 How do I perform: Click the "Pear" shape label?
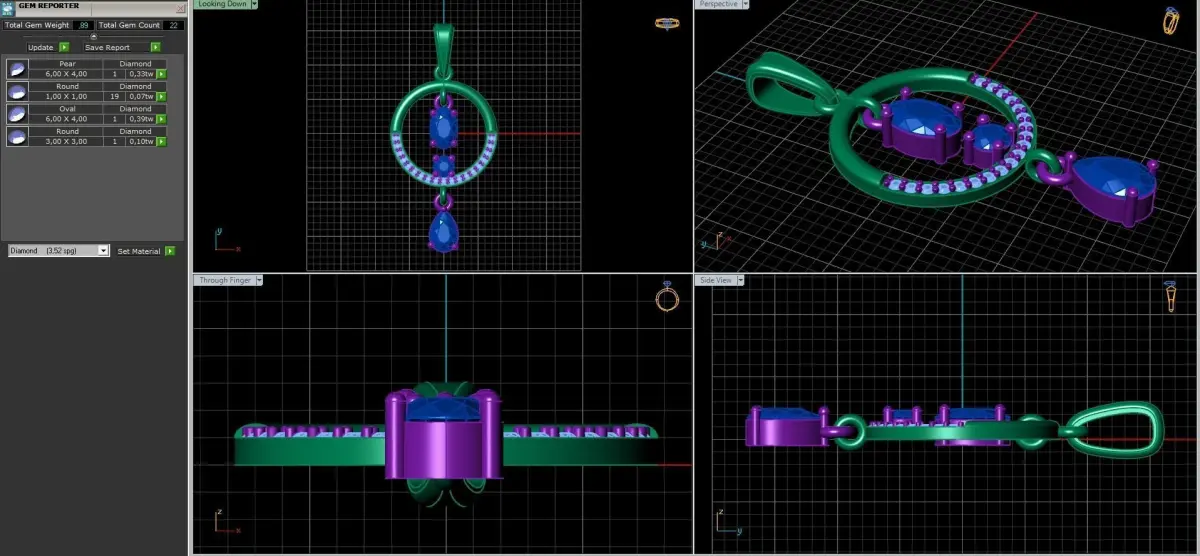(x=67, y=64)
